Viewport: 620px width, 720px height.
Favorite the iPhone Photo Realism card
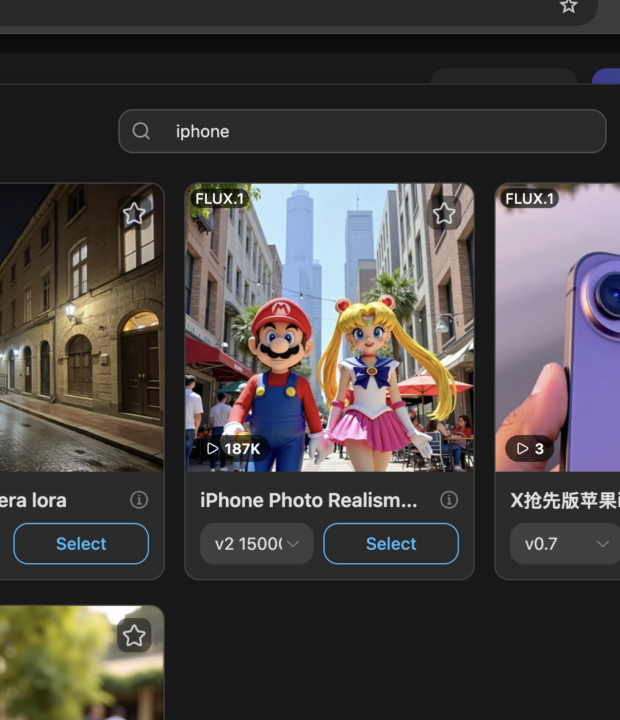[444, 213]
